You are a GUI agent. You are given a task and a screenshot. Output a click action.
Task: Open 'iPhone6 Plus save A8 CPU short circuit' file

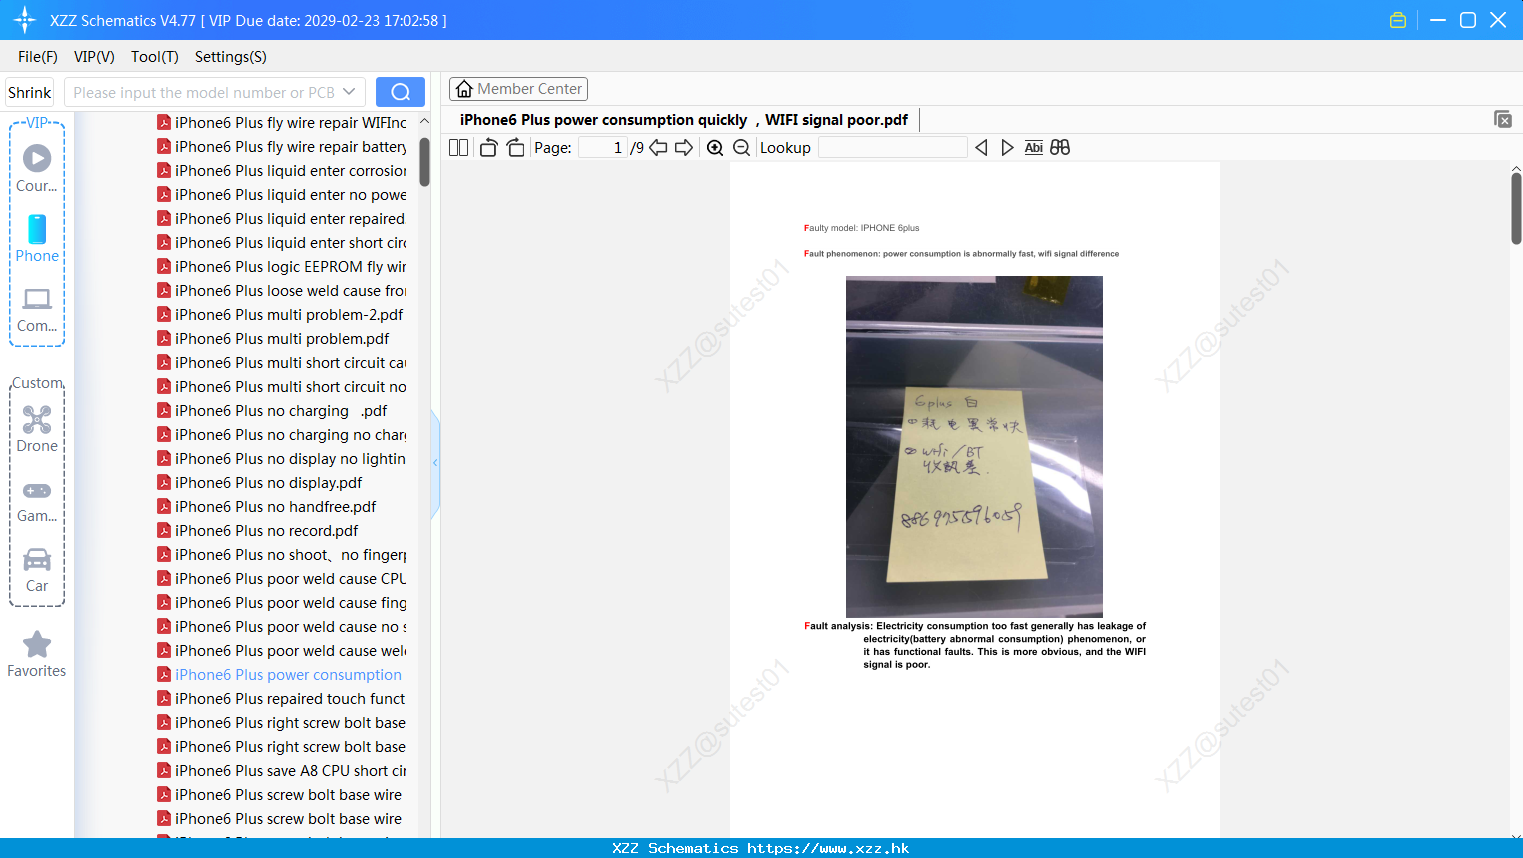coord(282,771)
